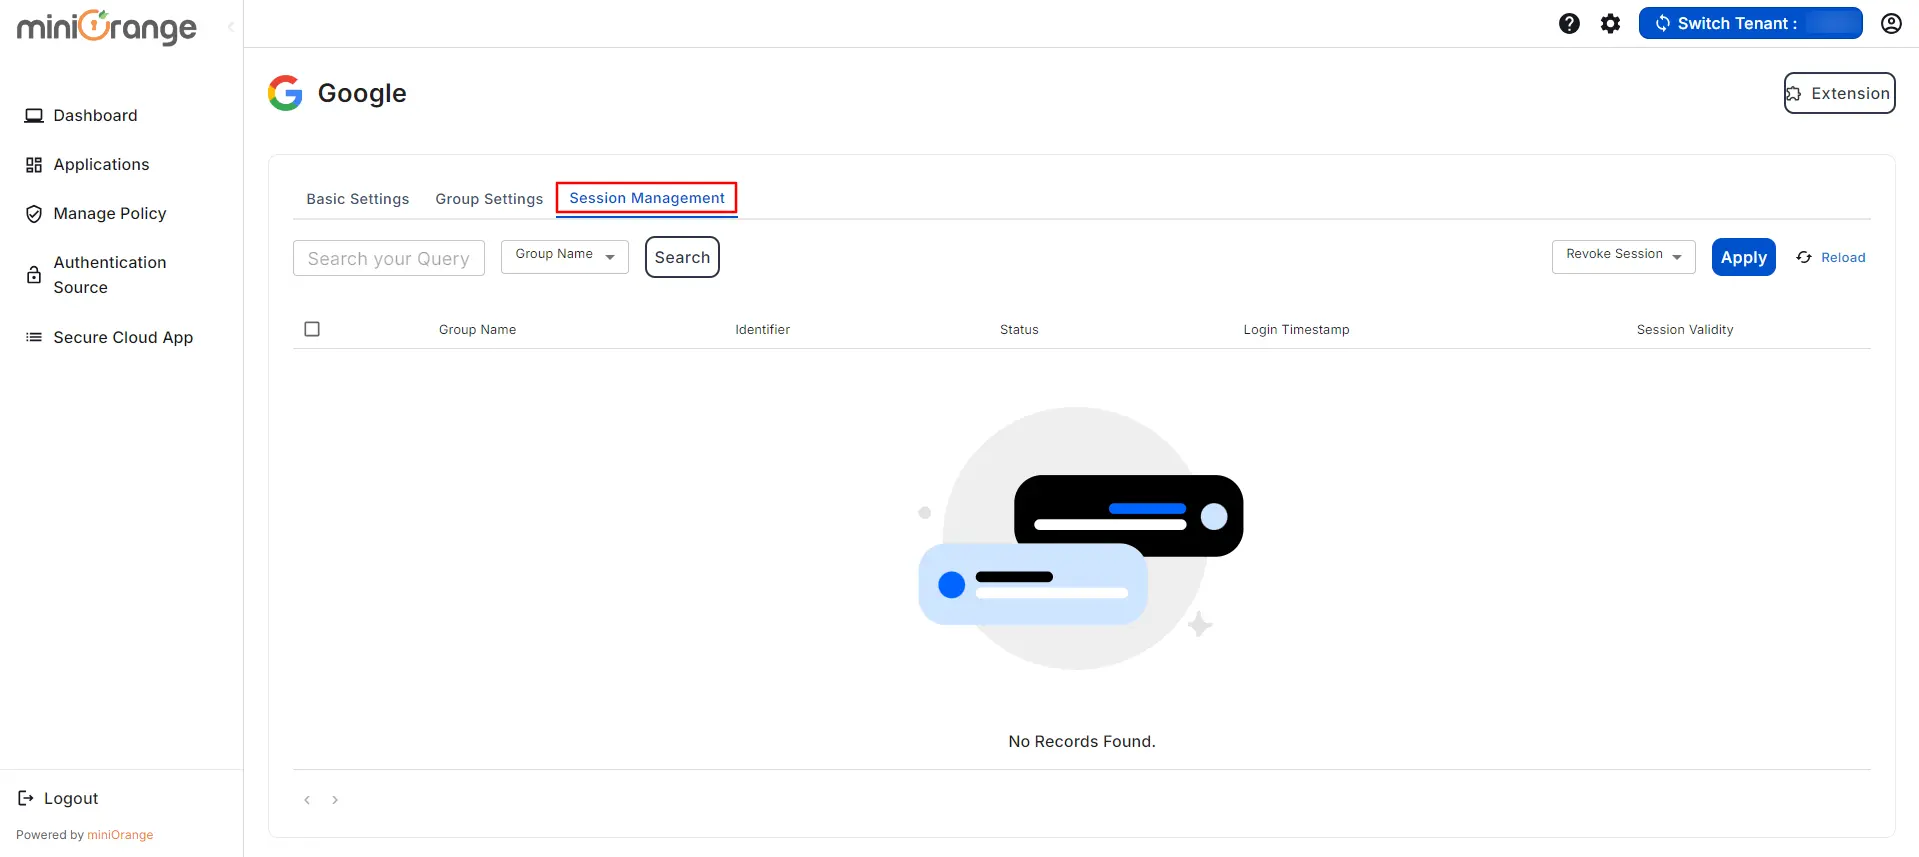Click the miniOrange logo
This screenshot has width=1919, height=857.
pyautogui.click(x=107, y=27)
